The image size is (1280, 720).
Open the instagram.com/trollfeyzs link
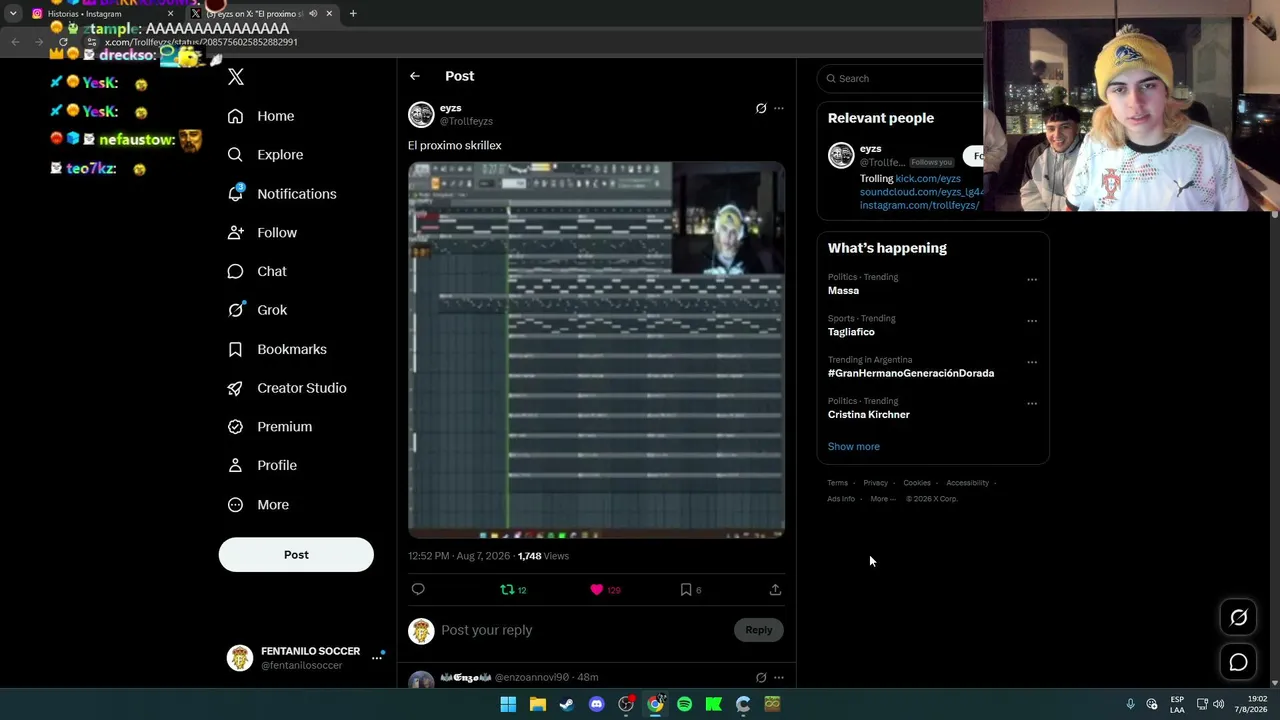point(919,205)
